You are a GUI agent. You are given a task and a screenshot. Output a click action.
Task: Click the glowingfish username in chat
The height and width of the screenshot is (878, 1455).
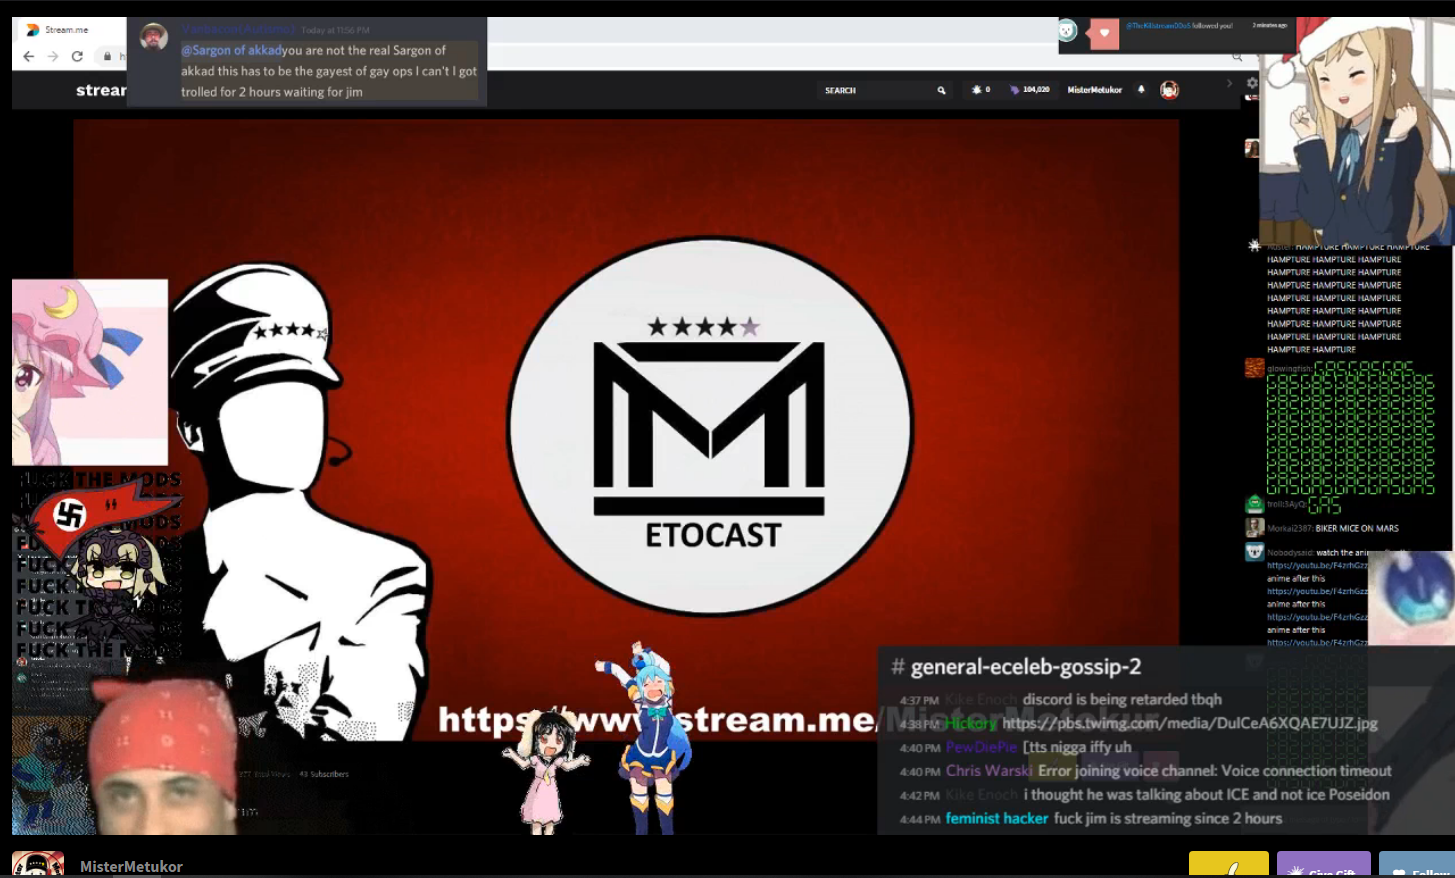(x=1289, y=369)
